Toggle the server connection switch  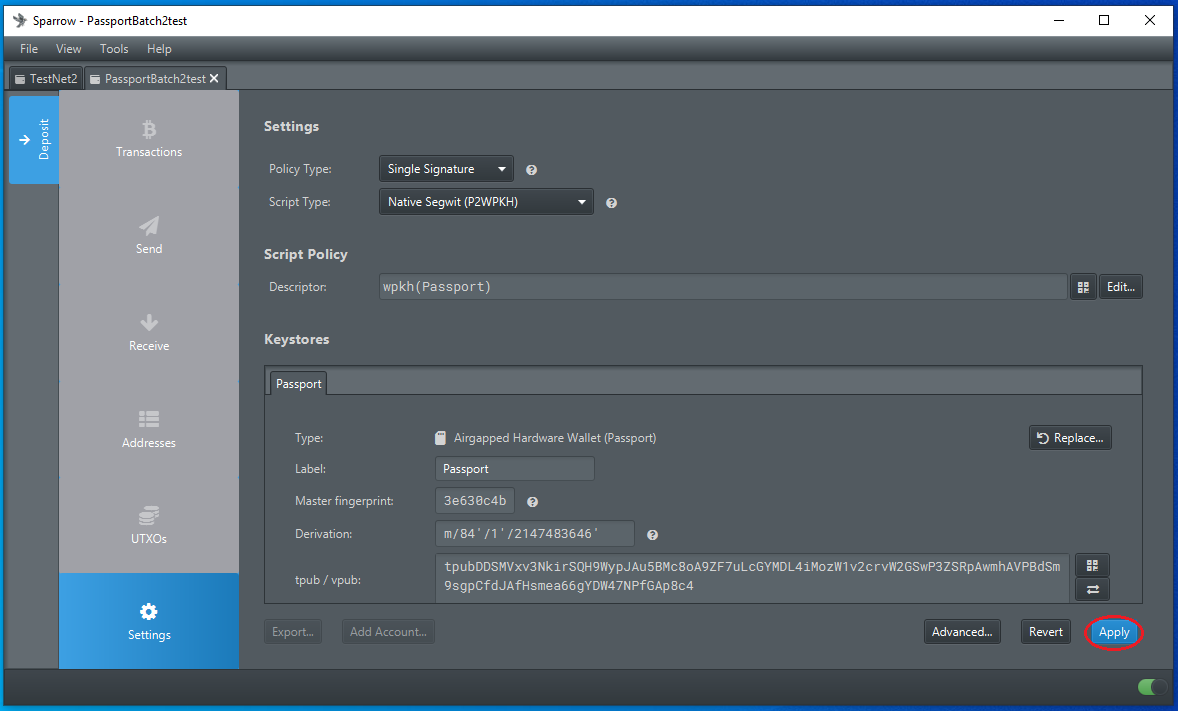tap(1152, 686)
